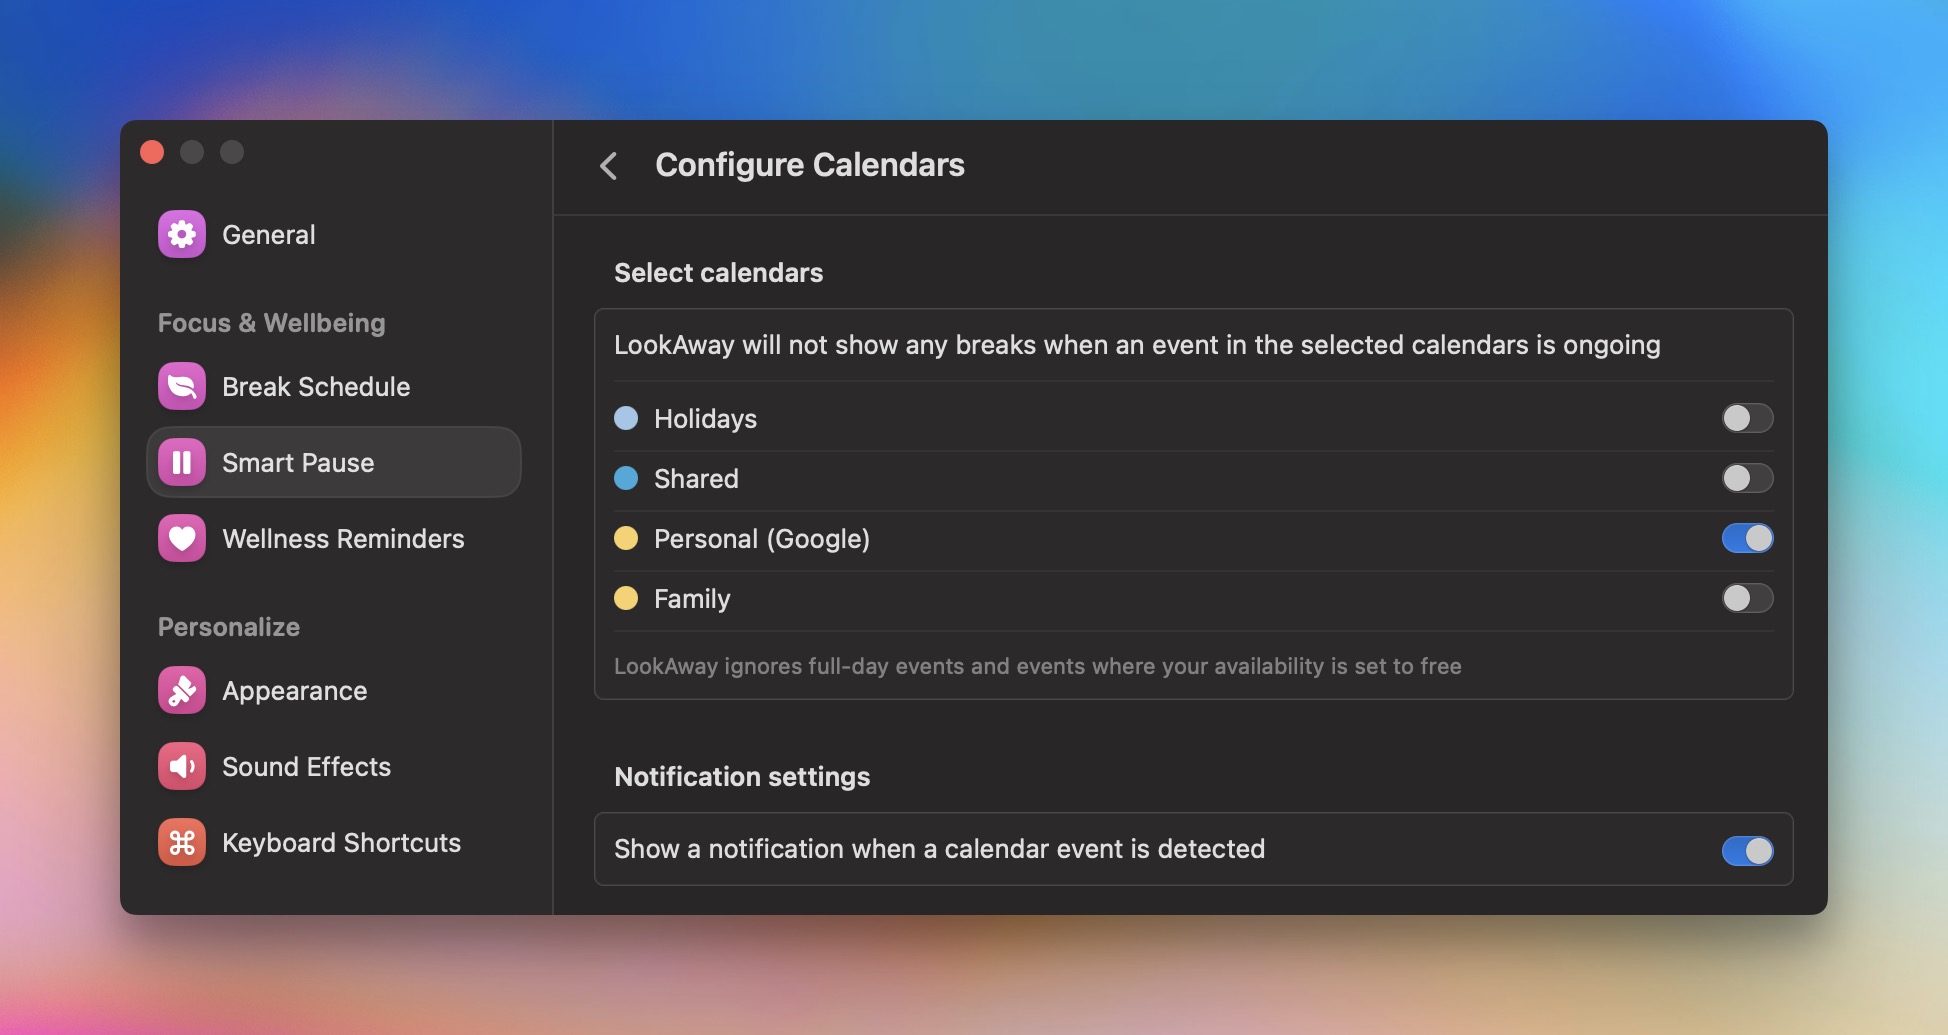Image resolution: width=1948 pixels, height=1035 pixels.
Task: Click the Notification settings heading
Action: click(x=742, y=776)
